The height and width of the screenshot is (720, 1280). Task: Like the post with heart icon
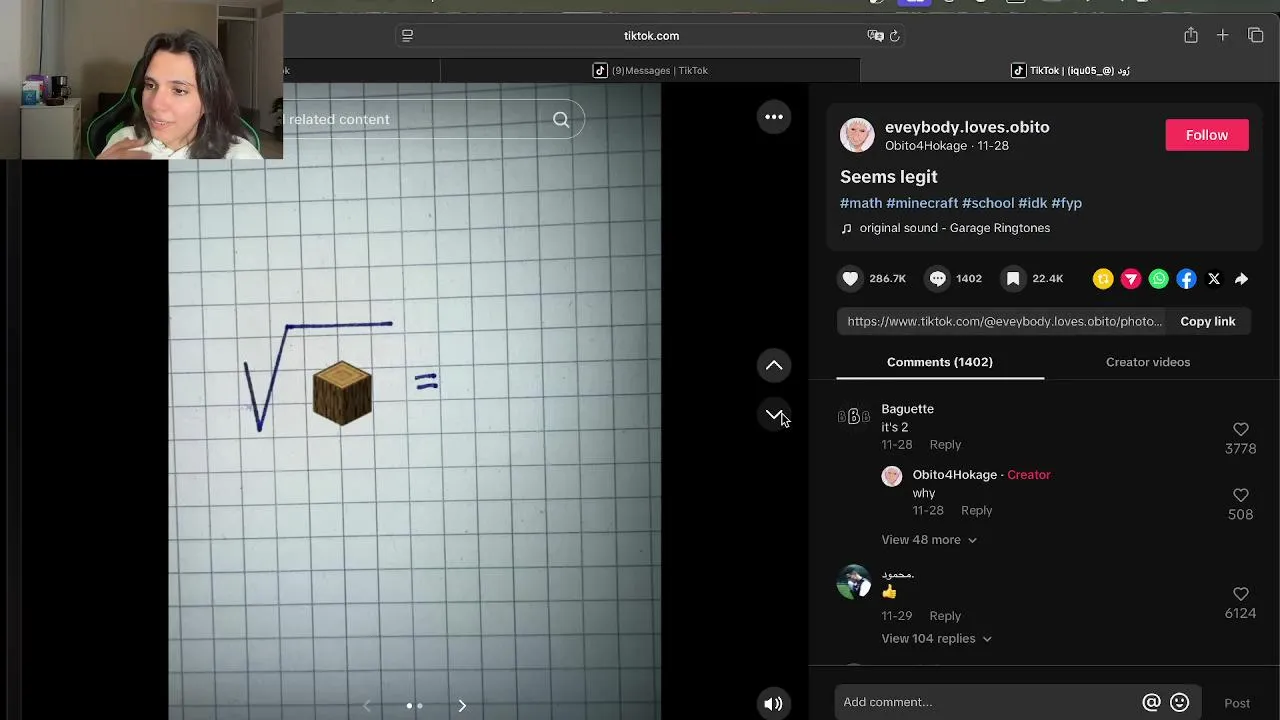tap(850, 279)
